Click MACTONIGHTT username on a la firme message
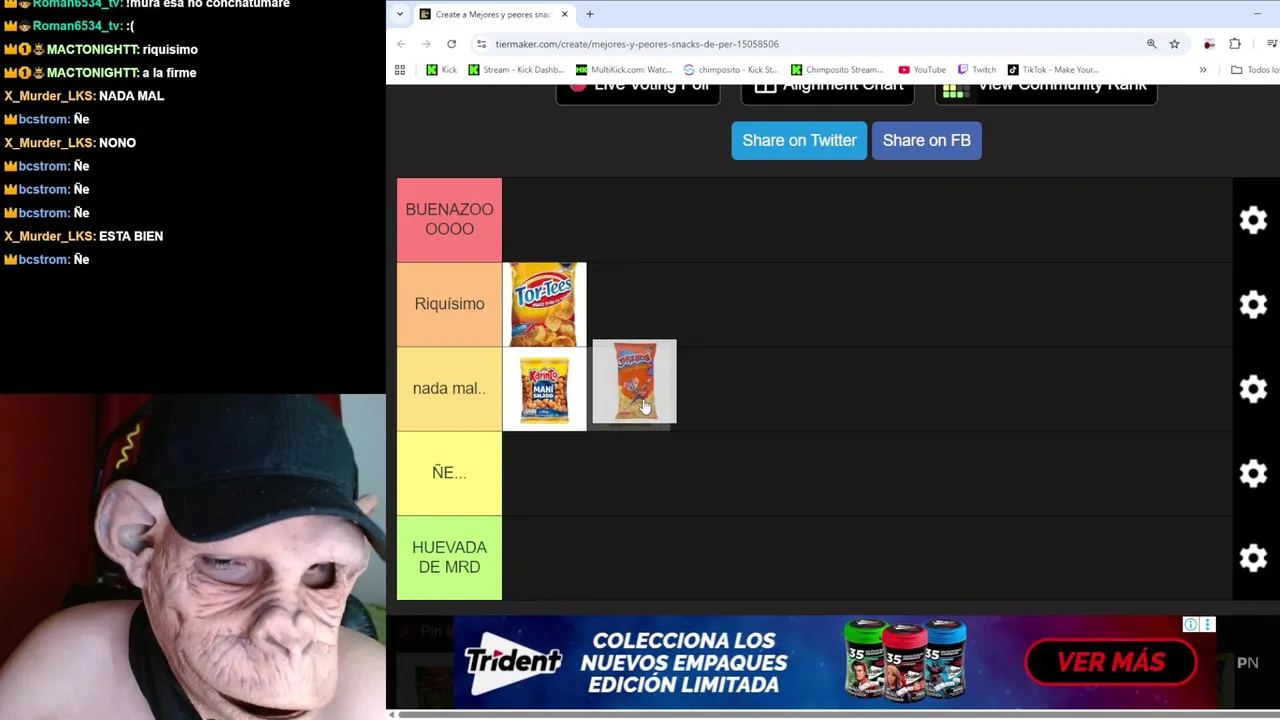 pos(92,73)
